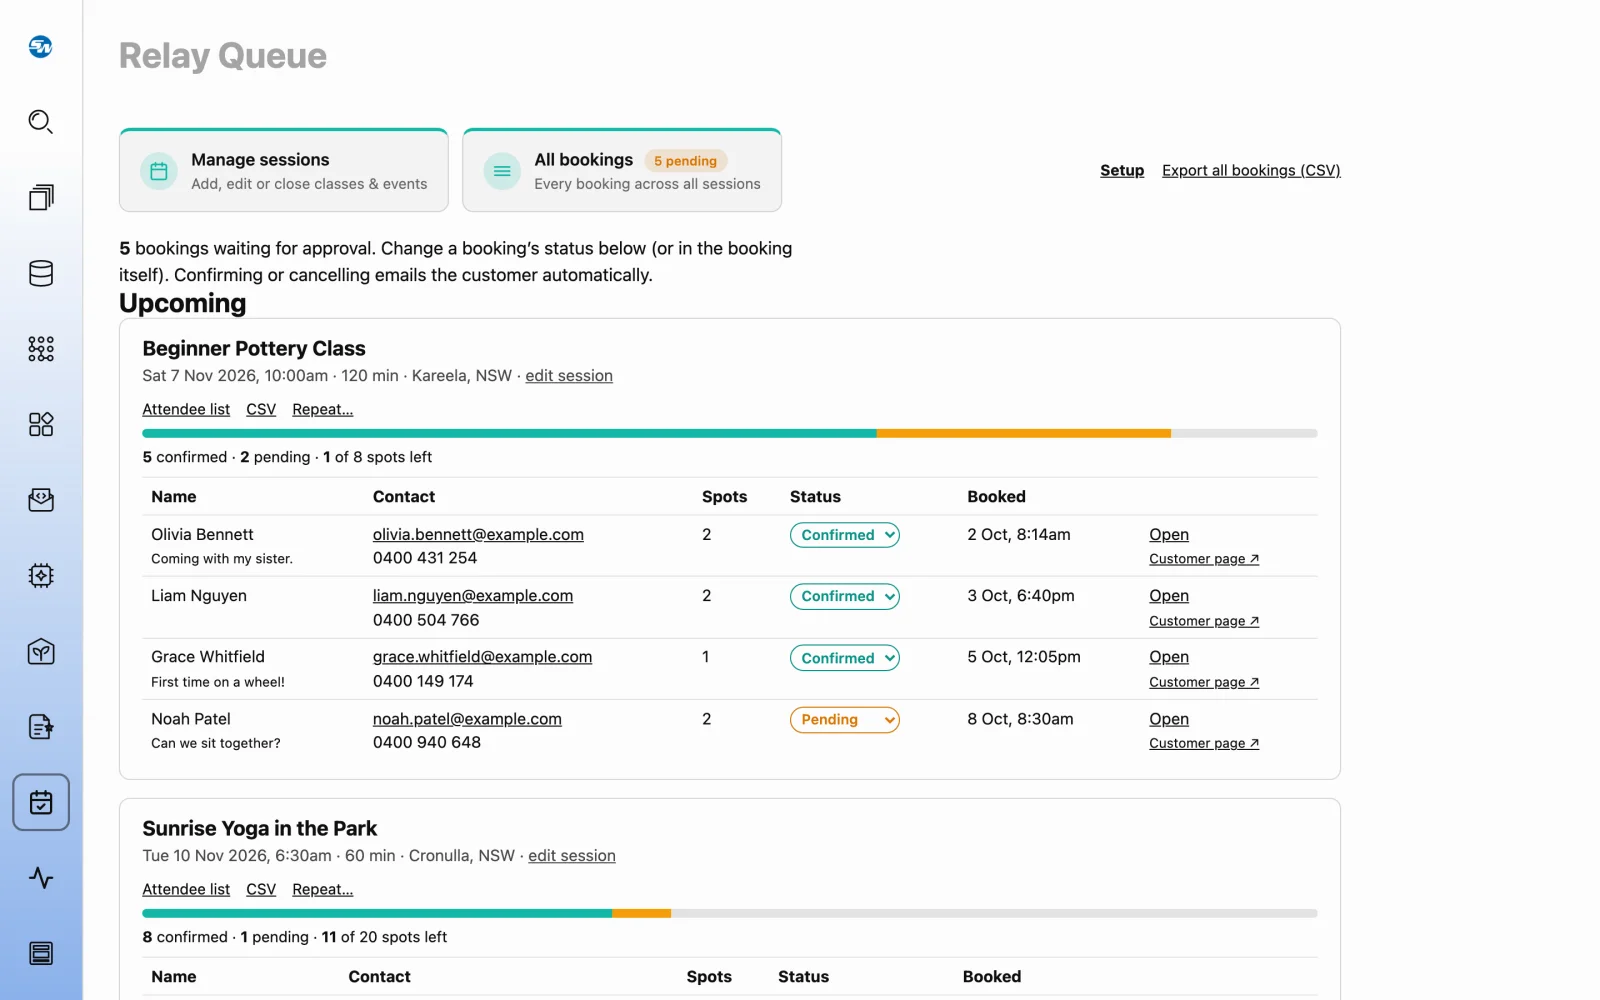
Task: Email noah.patel@example.com
Action: click(x=467, y=719)
